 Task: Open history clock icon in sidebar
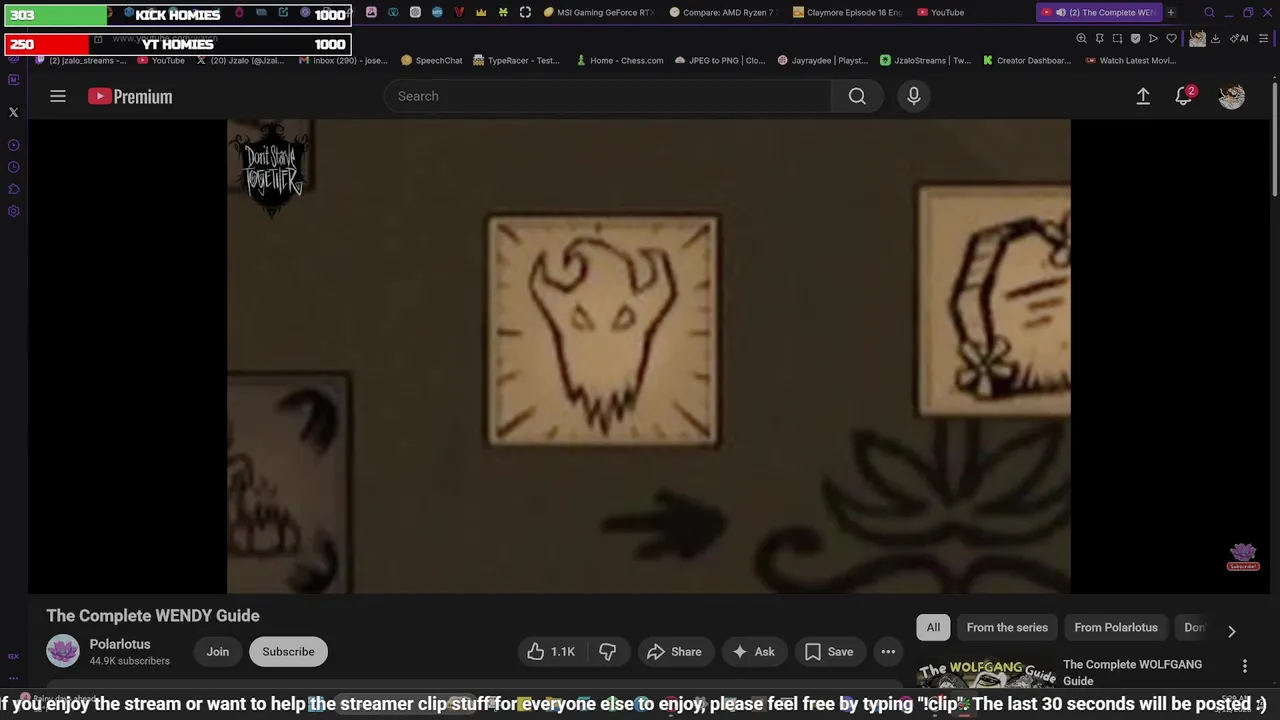[x=14, y=167]
